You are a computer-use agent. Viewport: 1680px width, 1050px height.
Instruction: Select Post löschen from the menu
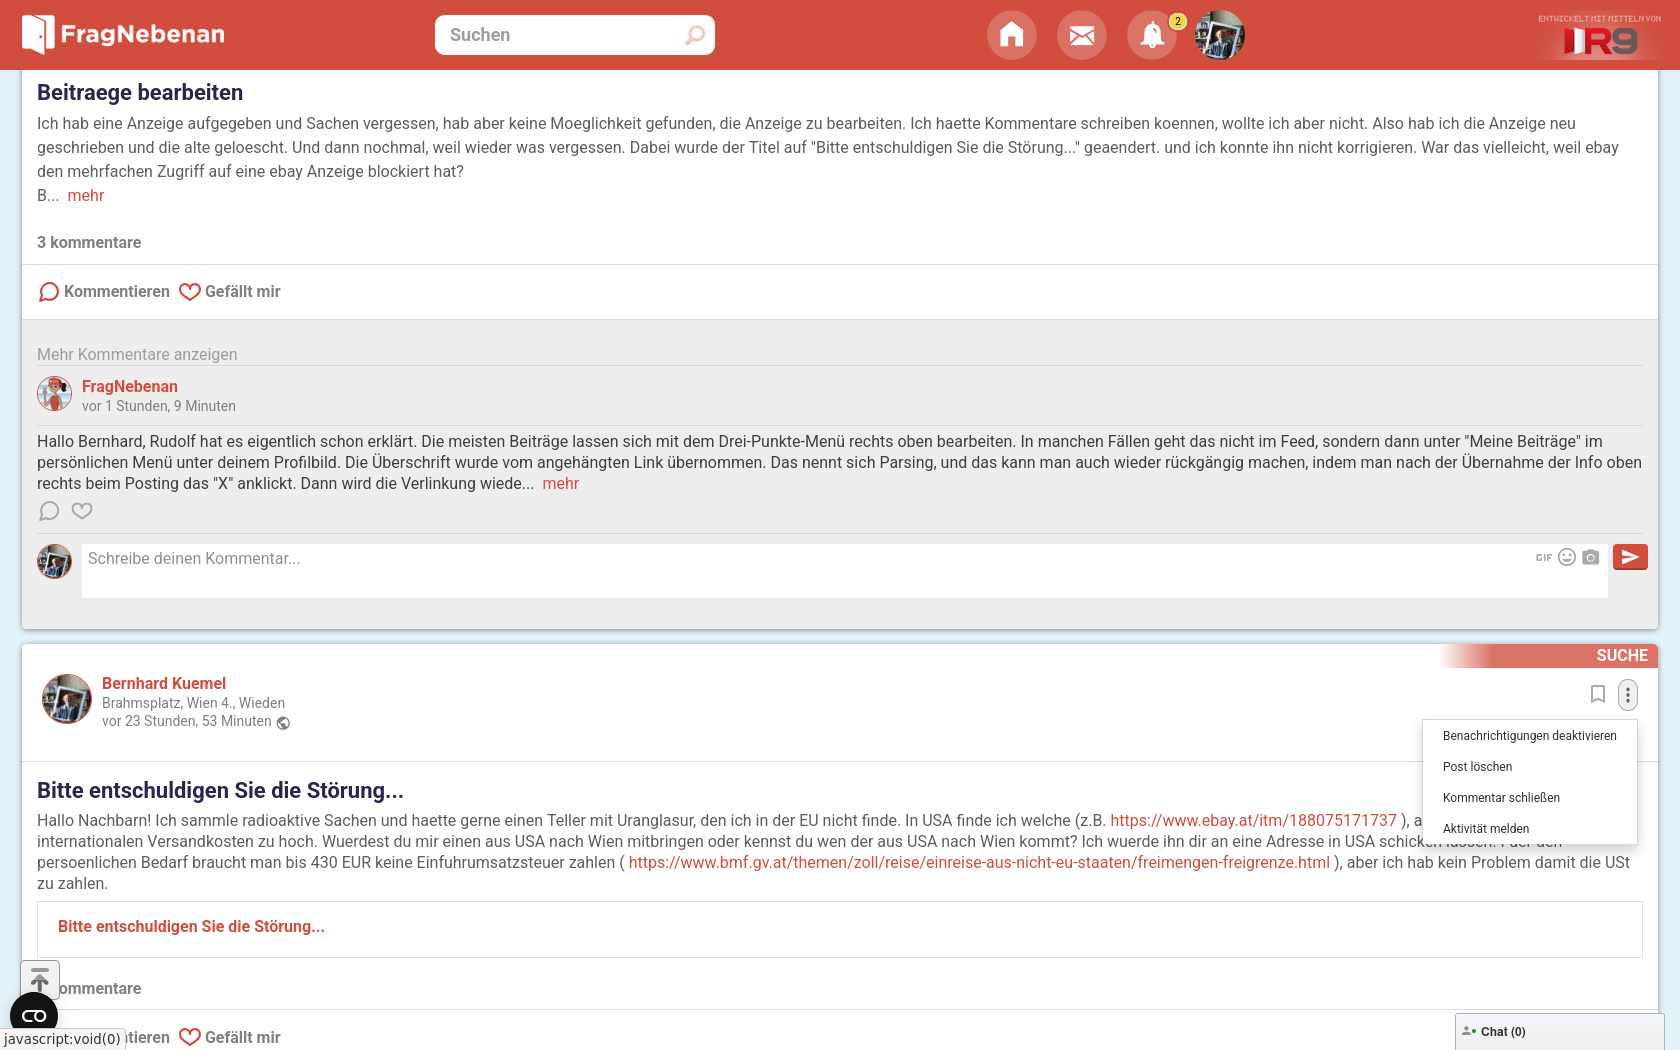point(1477,767)
